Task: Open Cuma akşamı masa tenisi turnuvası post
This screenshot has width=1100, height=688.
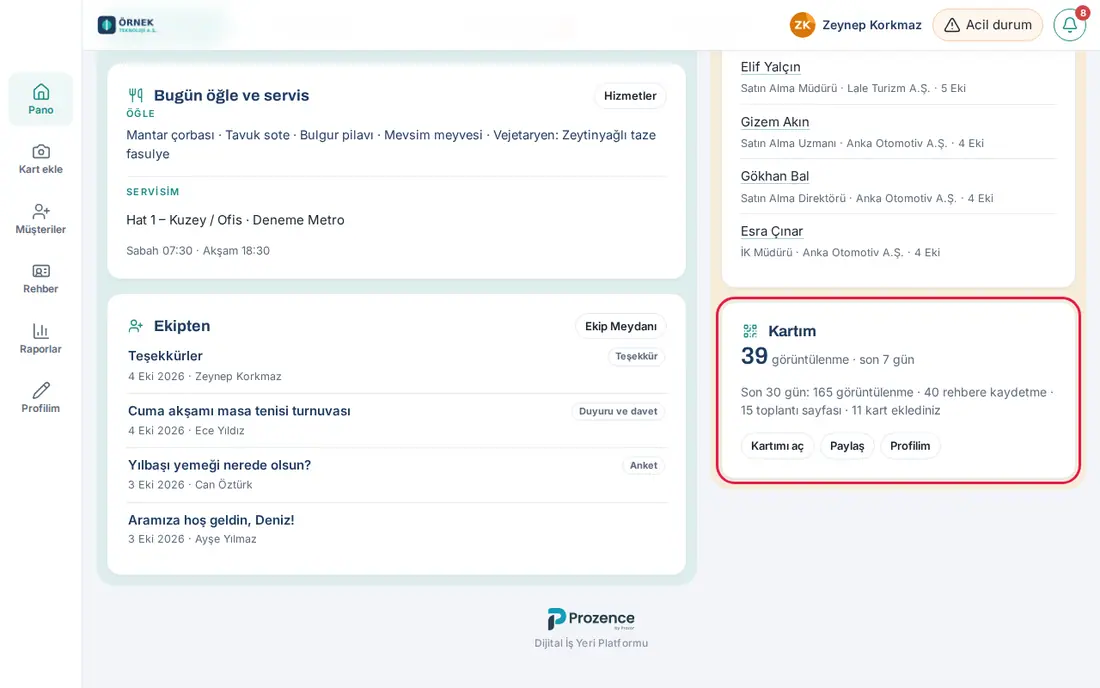Action: pyautogui.click(x=239, y=411)
